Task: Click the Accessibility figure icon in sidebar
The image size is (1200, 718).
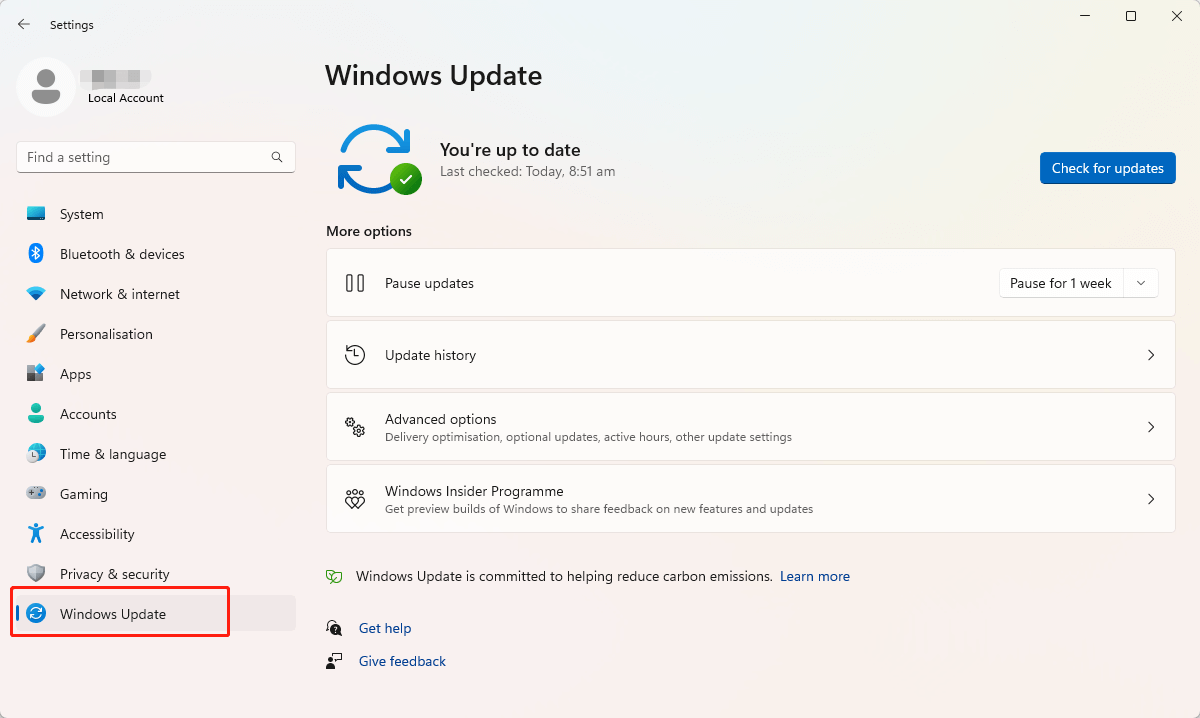Action: click(x=36, y=534)
